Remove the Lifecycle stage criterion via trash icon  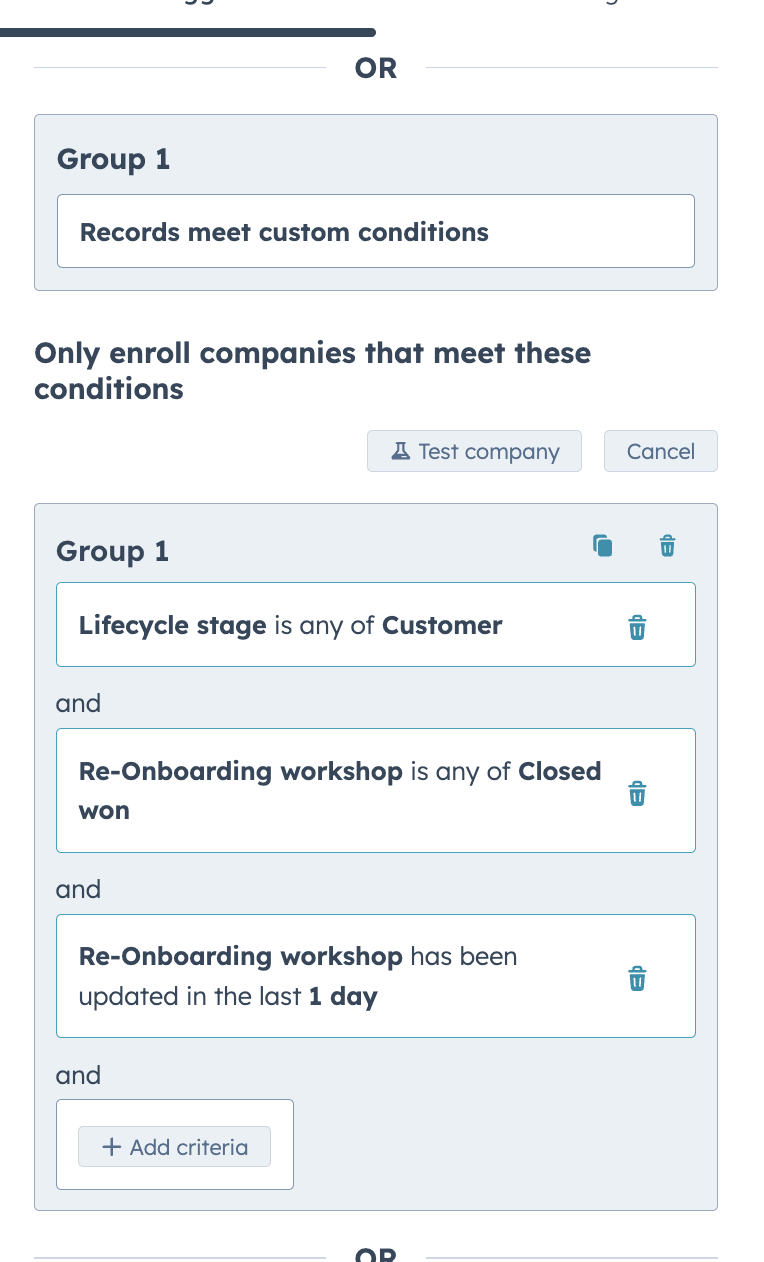pos(637,627)
